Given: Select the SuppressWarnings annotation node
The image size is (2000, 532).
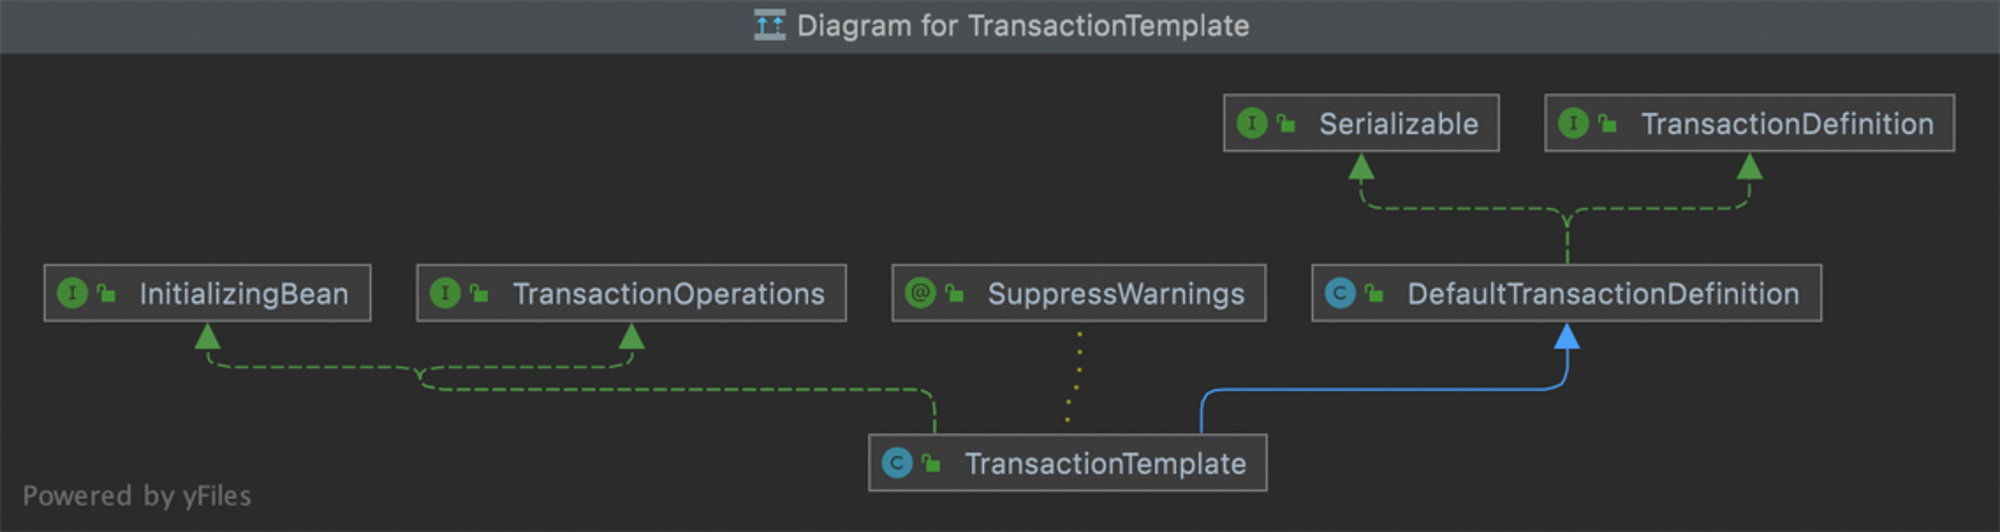Looking at the screenshot, I should (x=1079, y=293).
